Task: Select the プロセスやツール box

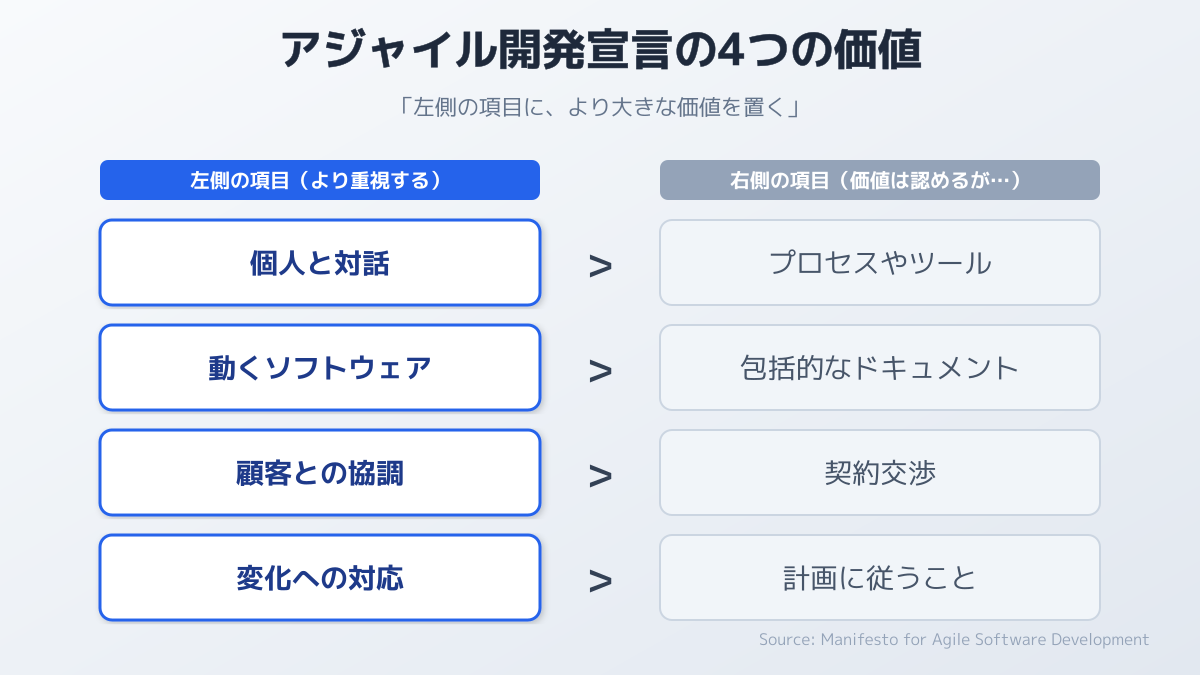Action: tap(880, 263)
